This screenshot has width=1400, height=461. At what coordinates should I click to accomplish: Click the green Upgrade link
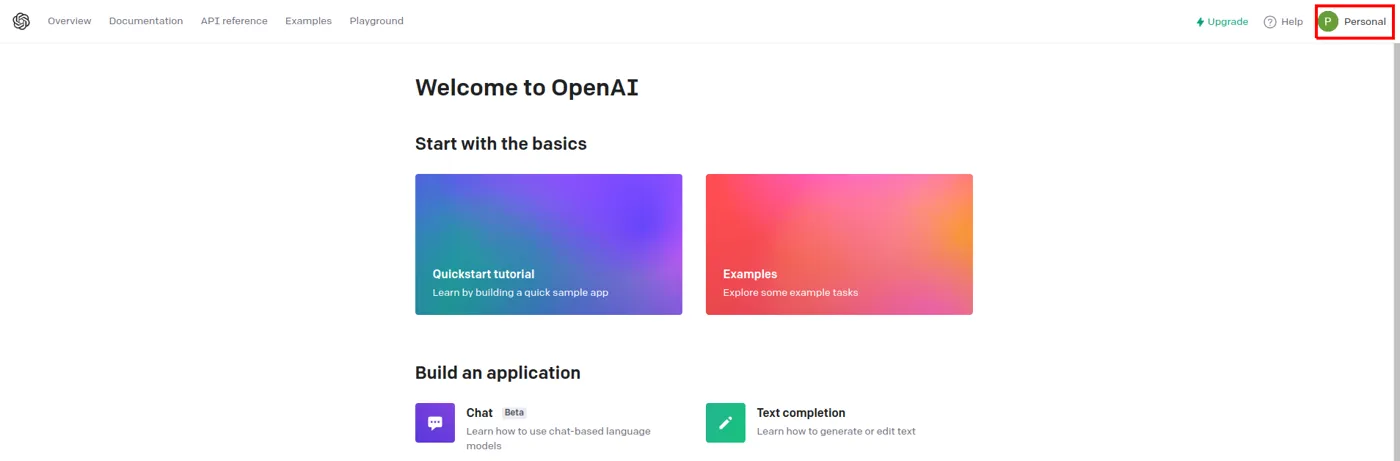(1222, 22)
